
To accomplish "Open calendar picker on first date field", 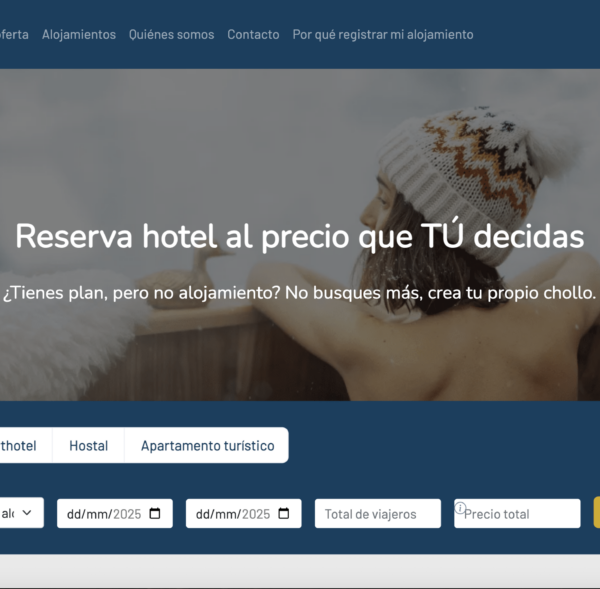I will (x=155, y=513).
